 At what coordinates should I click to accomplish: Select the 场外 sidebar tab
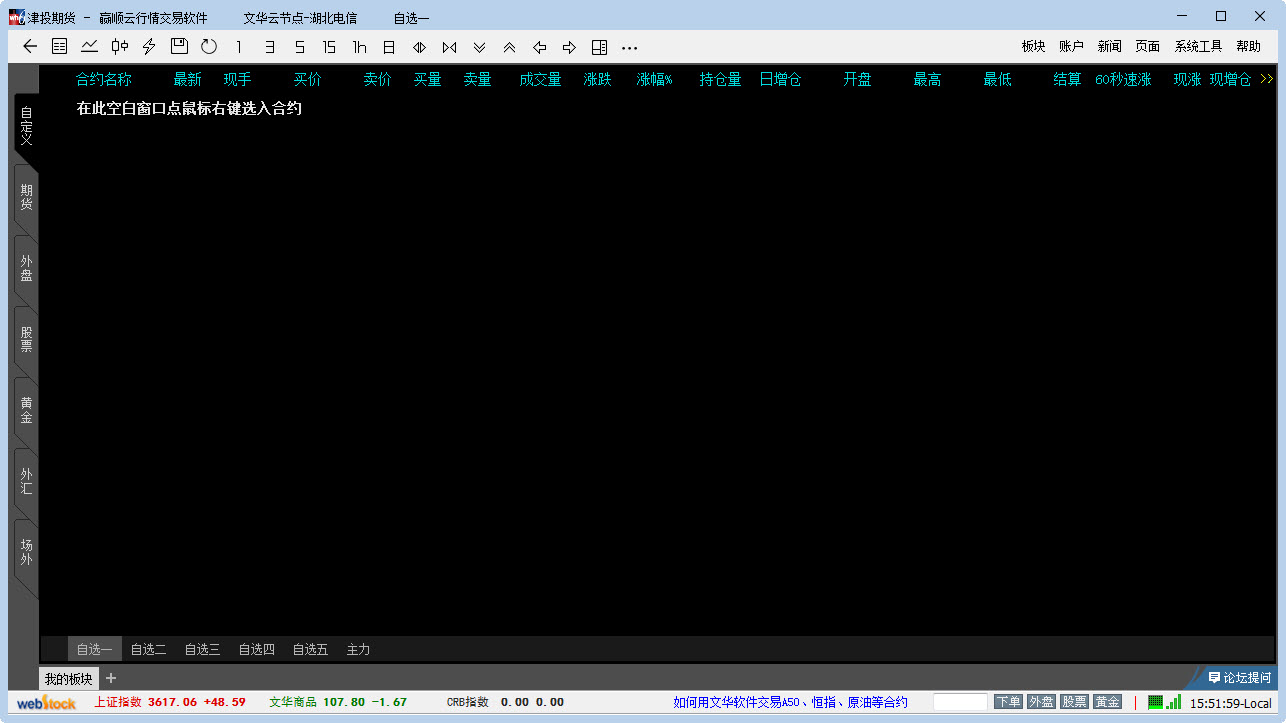tap(26, 552)
